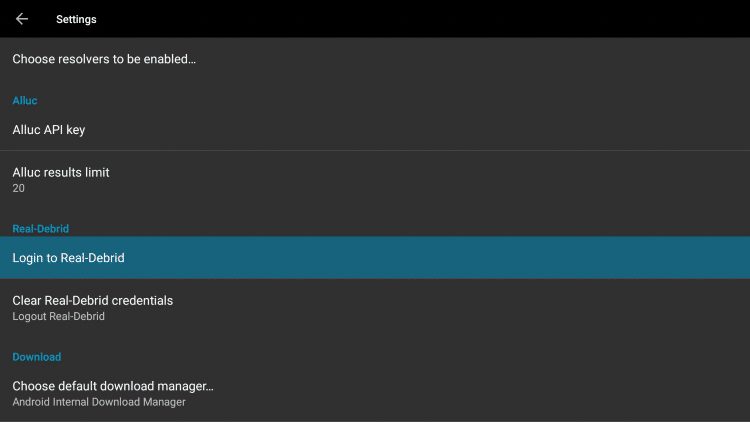
Task: Clear Real-Debrid credentials
Action: click(375, 308)
